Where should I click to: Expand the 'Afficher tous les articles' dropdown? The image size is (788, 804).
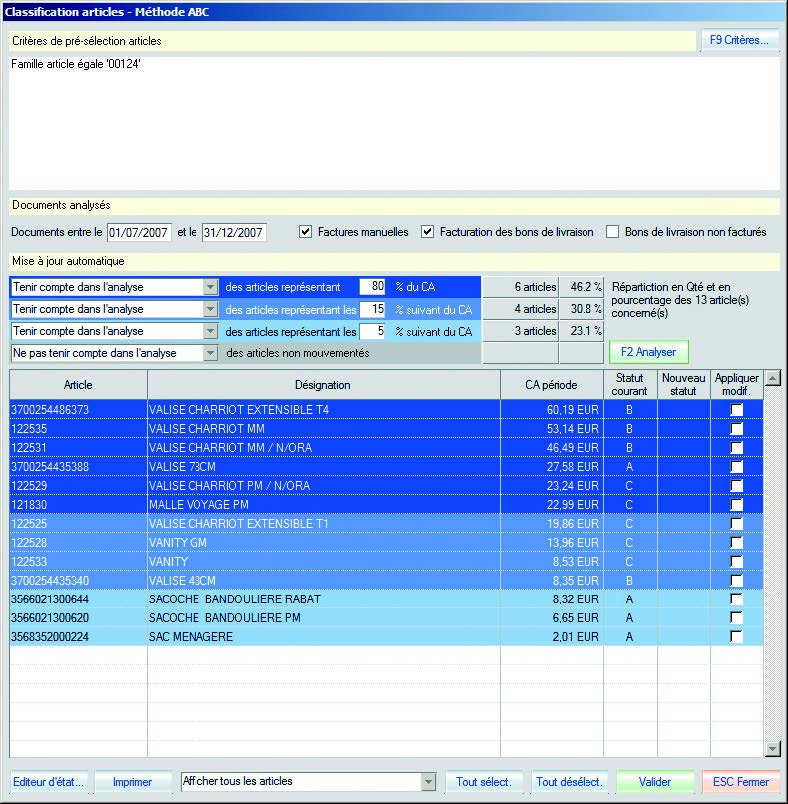[x=429, y=781]
